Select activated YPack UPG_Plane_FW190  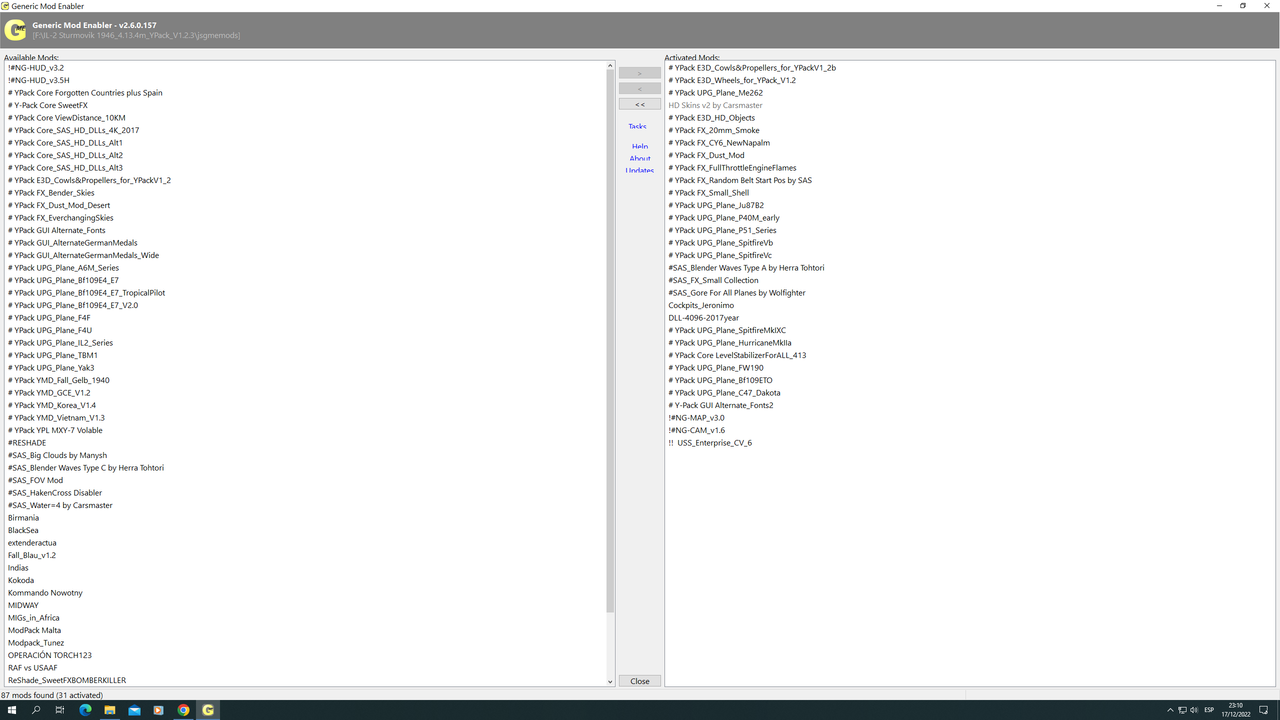point(716,368)
